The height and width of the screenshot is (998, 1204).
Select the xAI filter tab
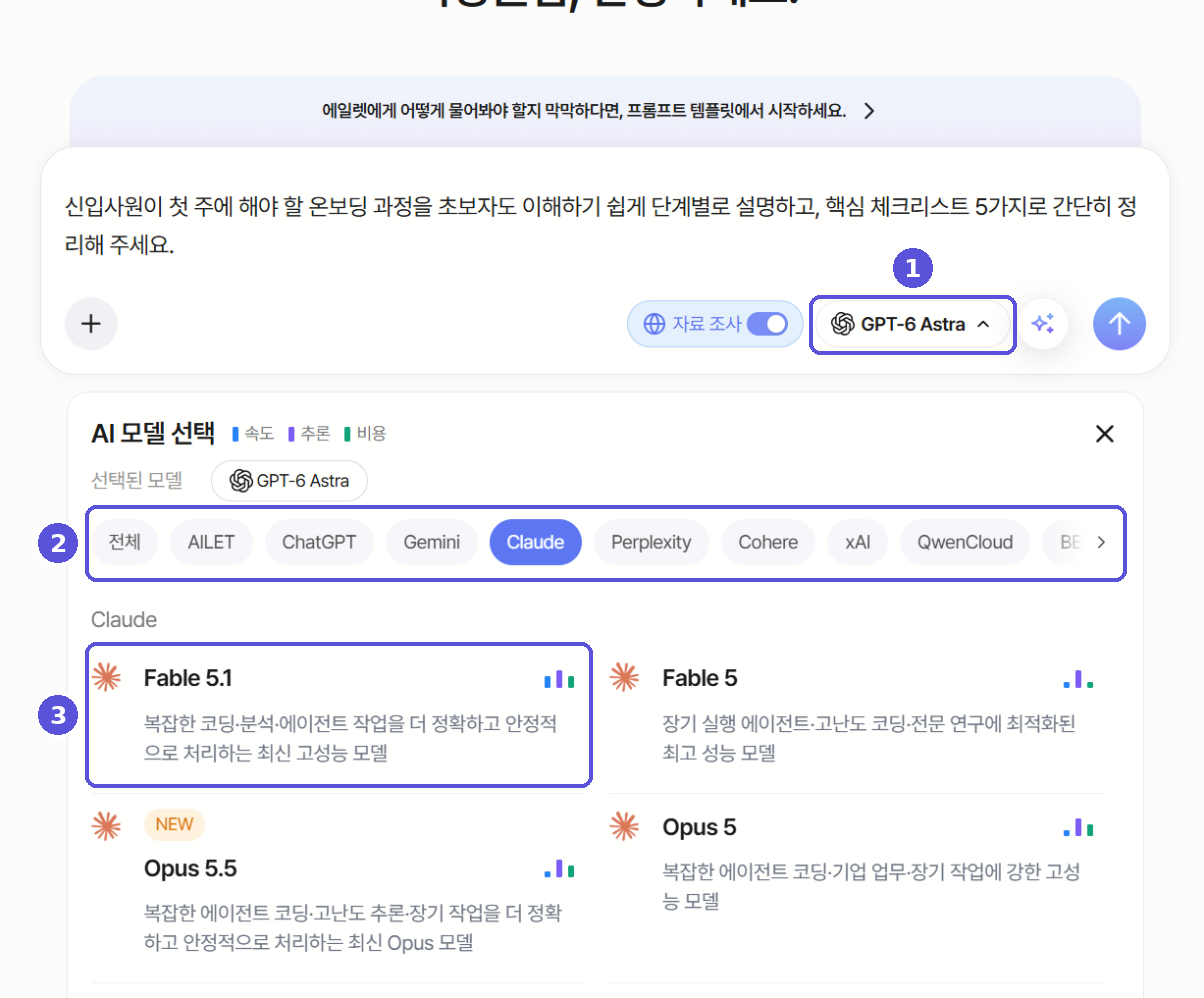858,543
